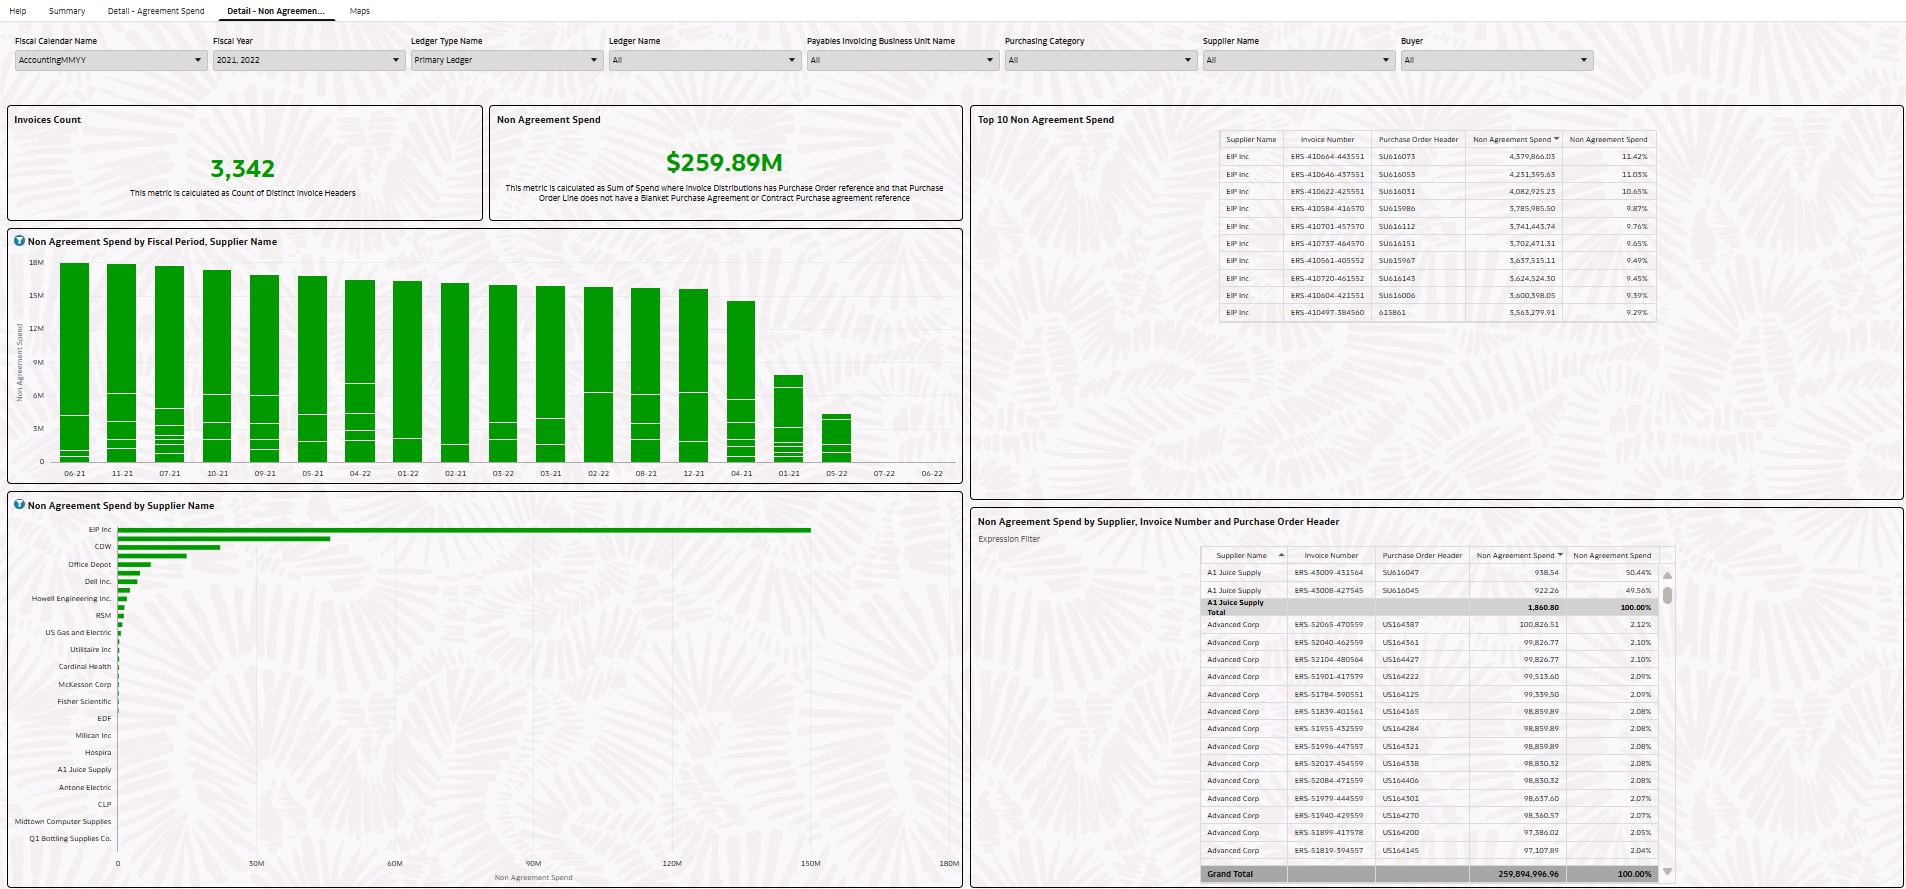The height and width of the screenshot is (889, 1906).
Task: Click invoice ERS-52065-470559 cell
Action: coord(1329,625)
